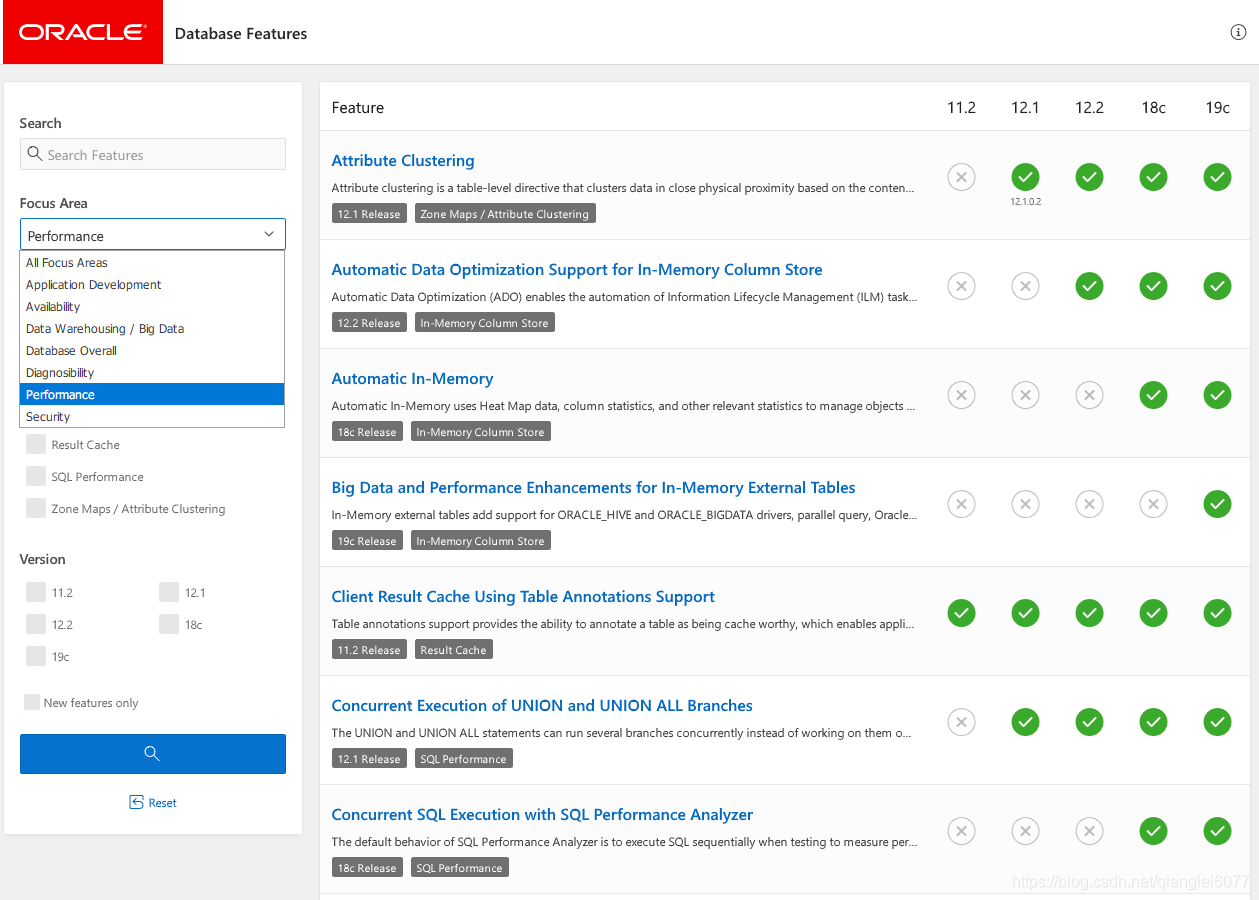Click SQL Performance tag under UNION feature
Screen dimensions: 1259x900
click(463, 759)
